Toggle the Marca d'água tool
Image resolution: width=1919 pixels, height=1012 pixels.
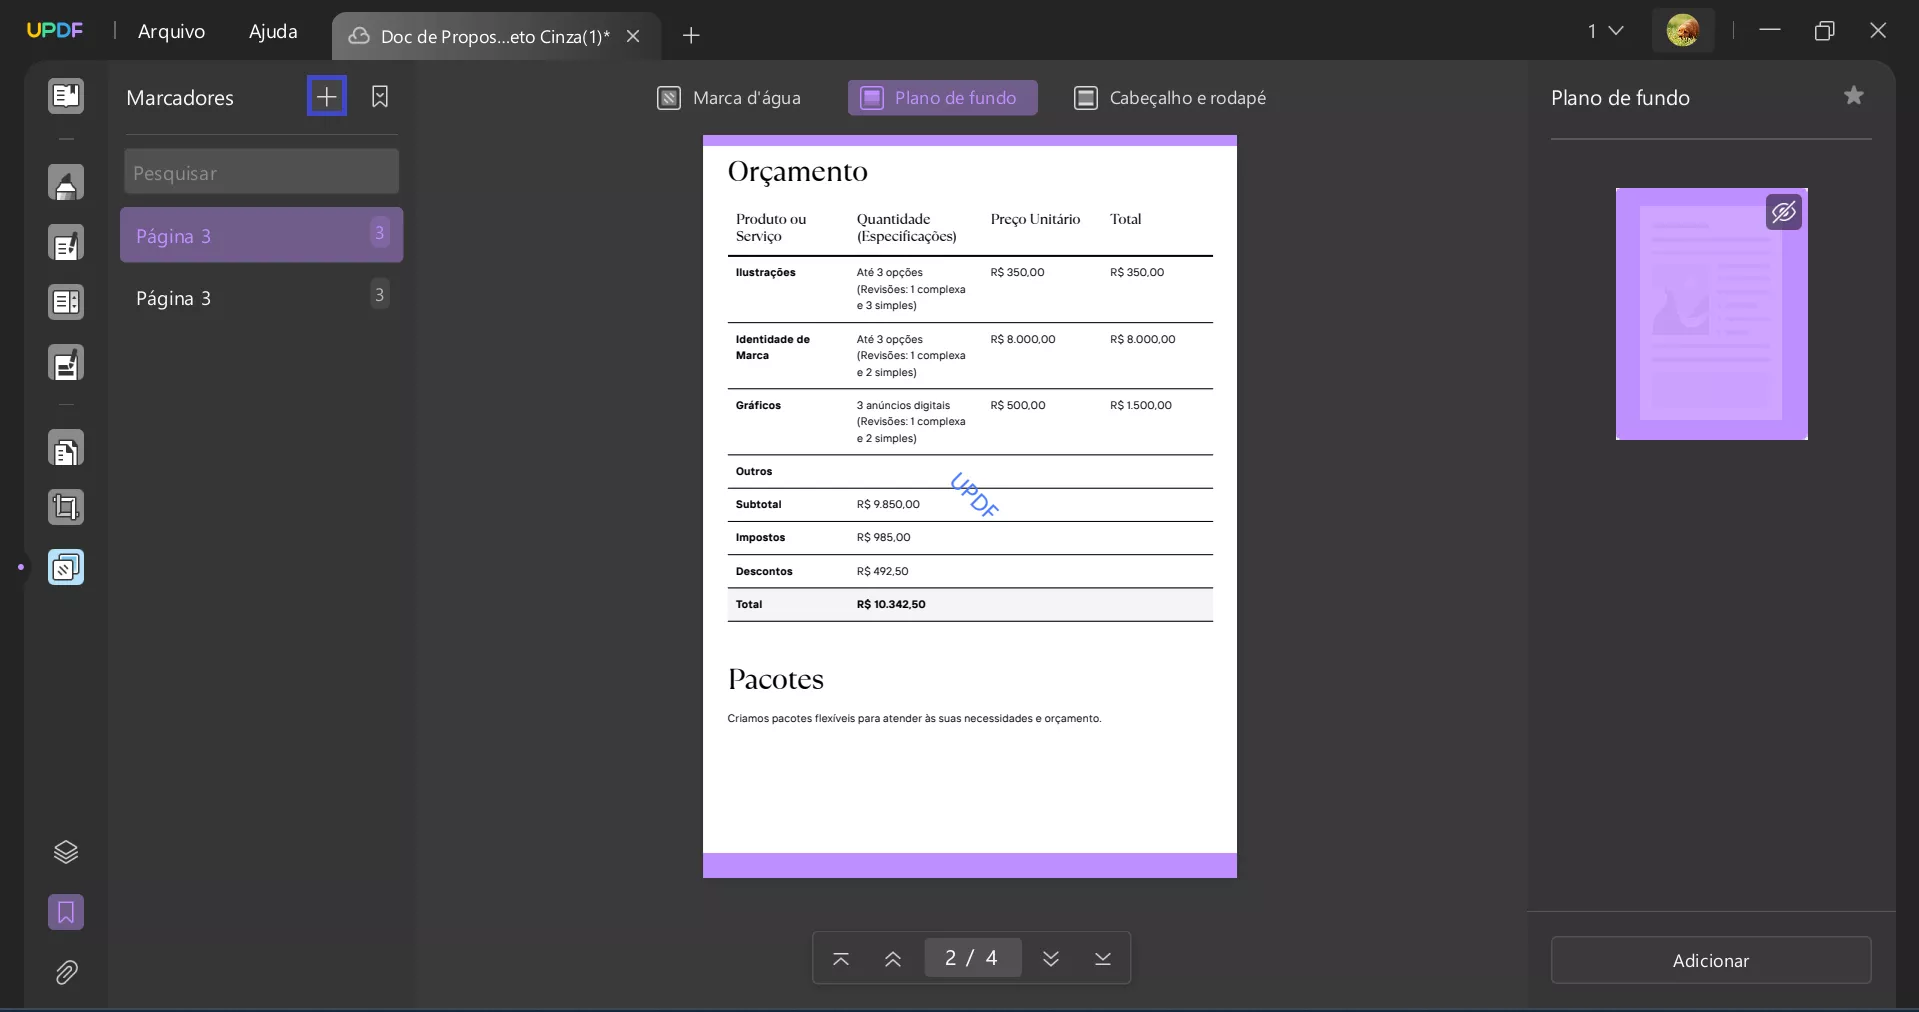point(731,97)
